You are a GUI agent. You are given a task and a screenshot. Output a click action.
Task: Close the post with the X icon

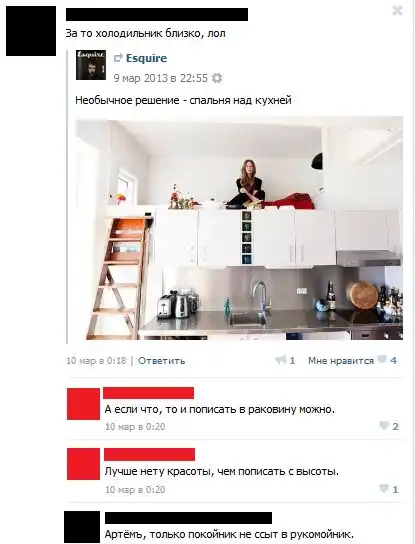coord(397,11)
